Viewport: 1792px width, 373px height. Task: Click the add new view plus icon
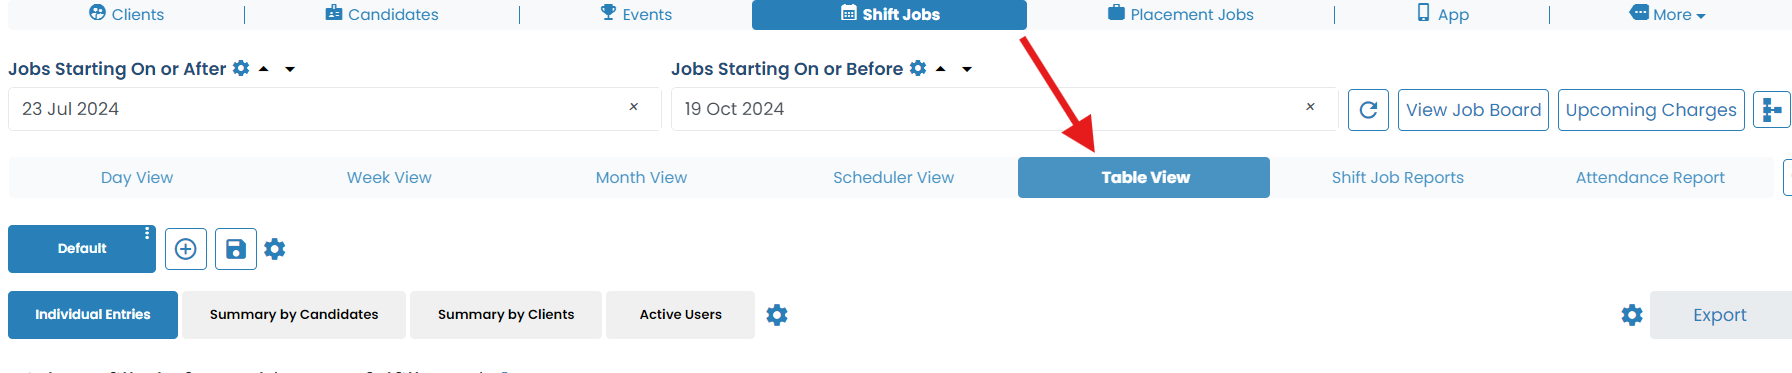point(186,249)
